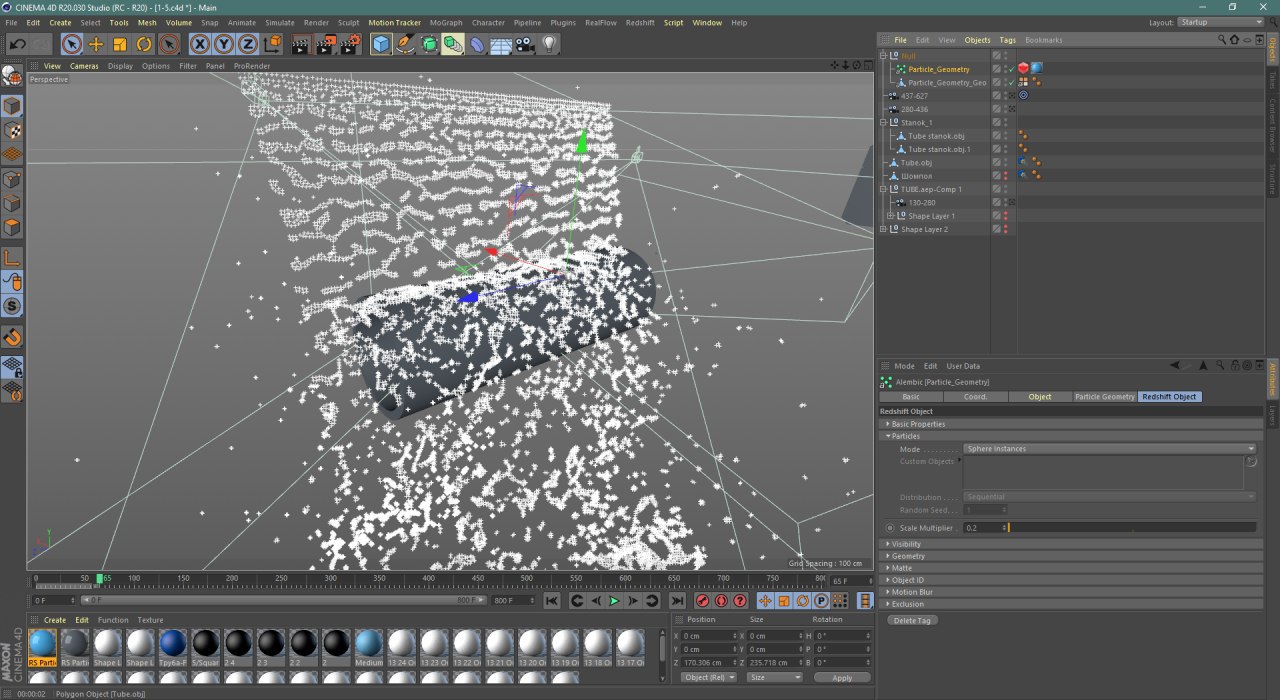Image resolution: width=1280 pixels, height=700 pixels.
Task: Activate the Scale tool
Action: [x=120, y=44]
